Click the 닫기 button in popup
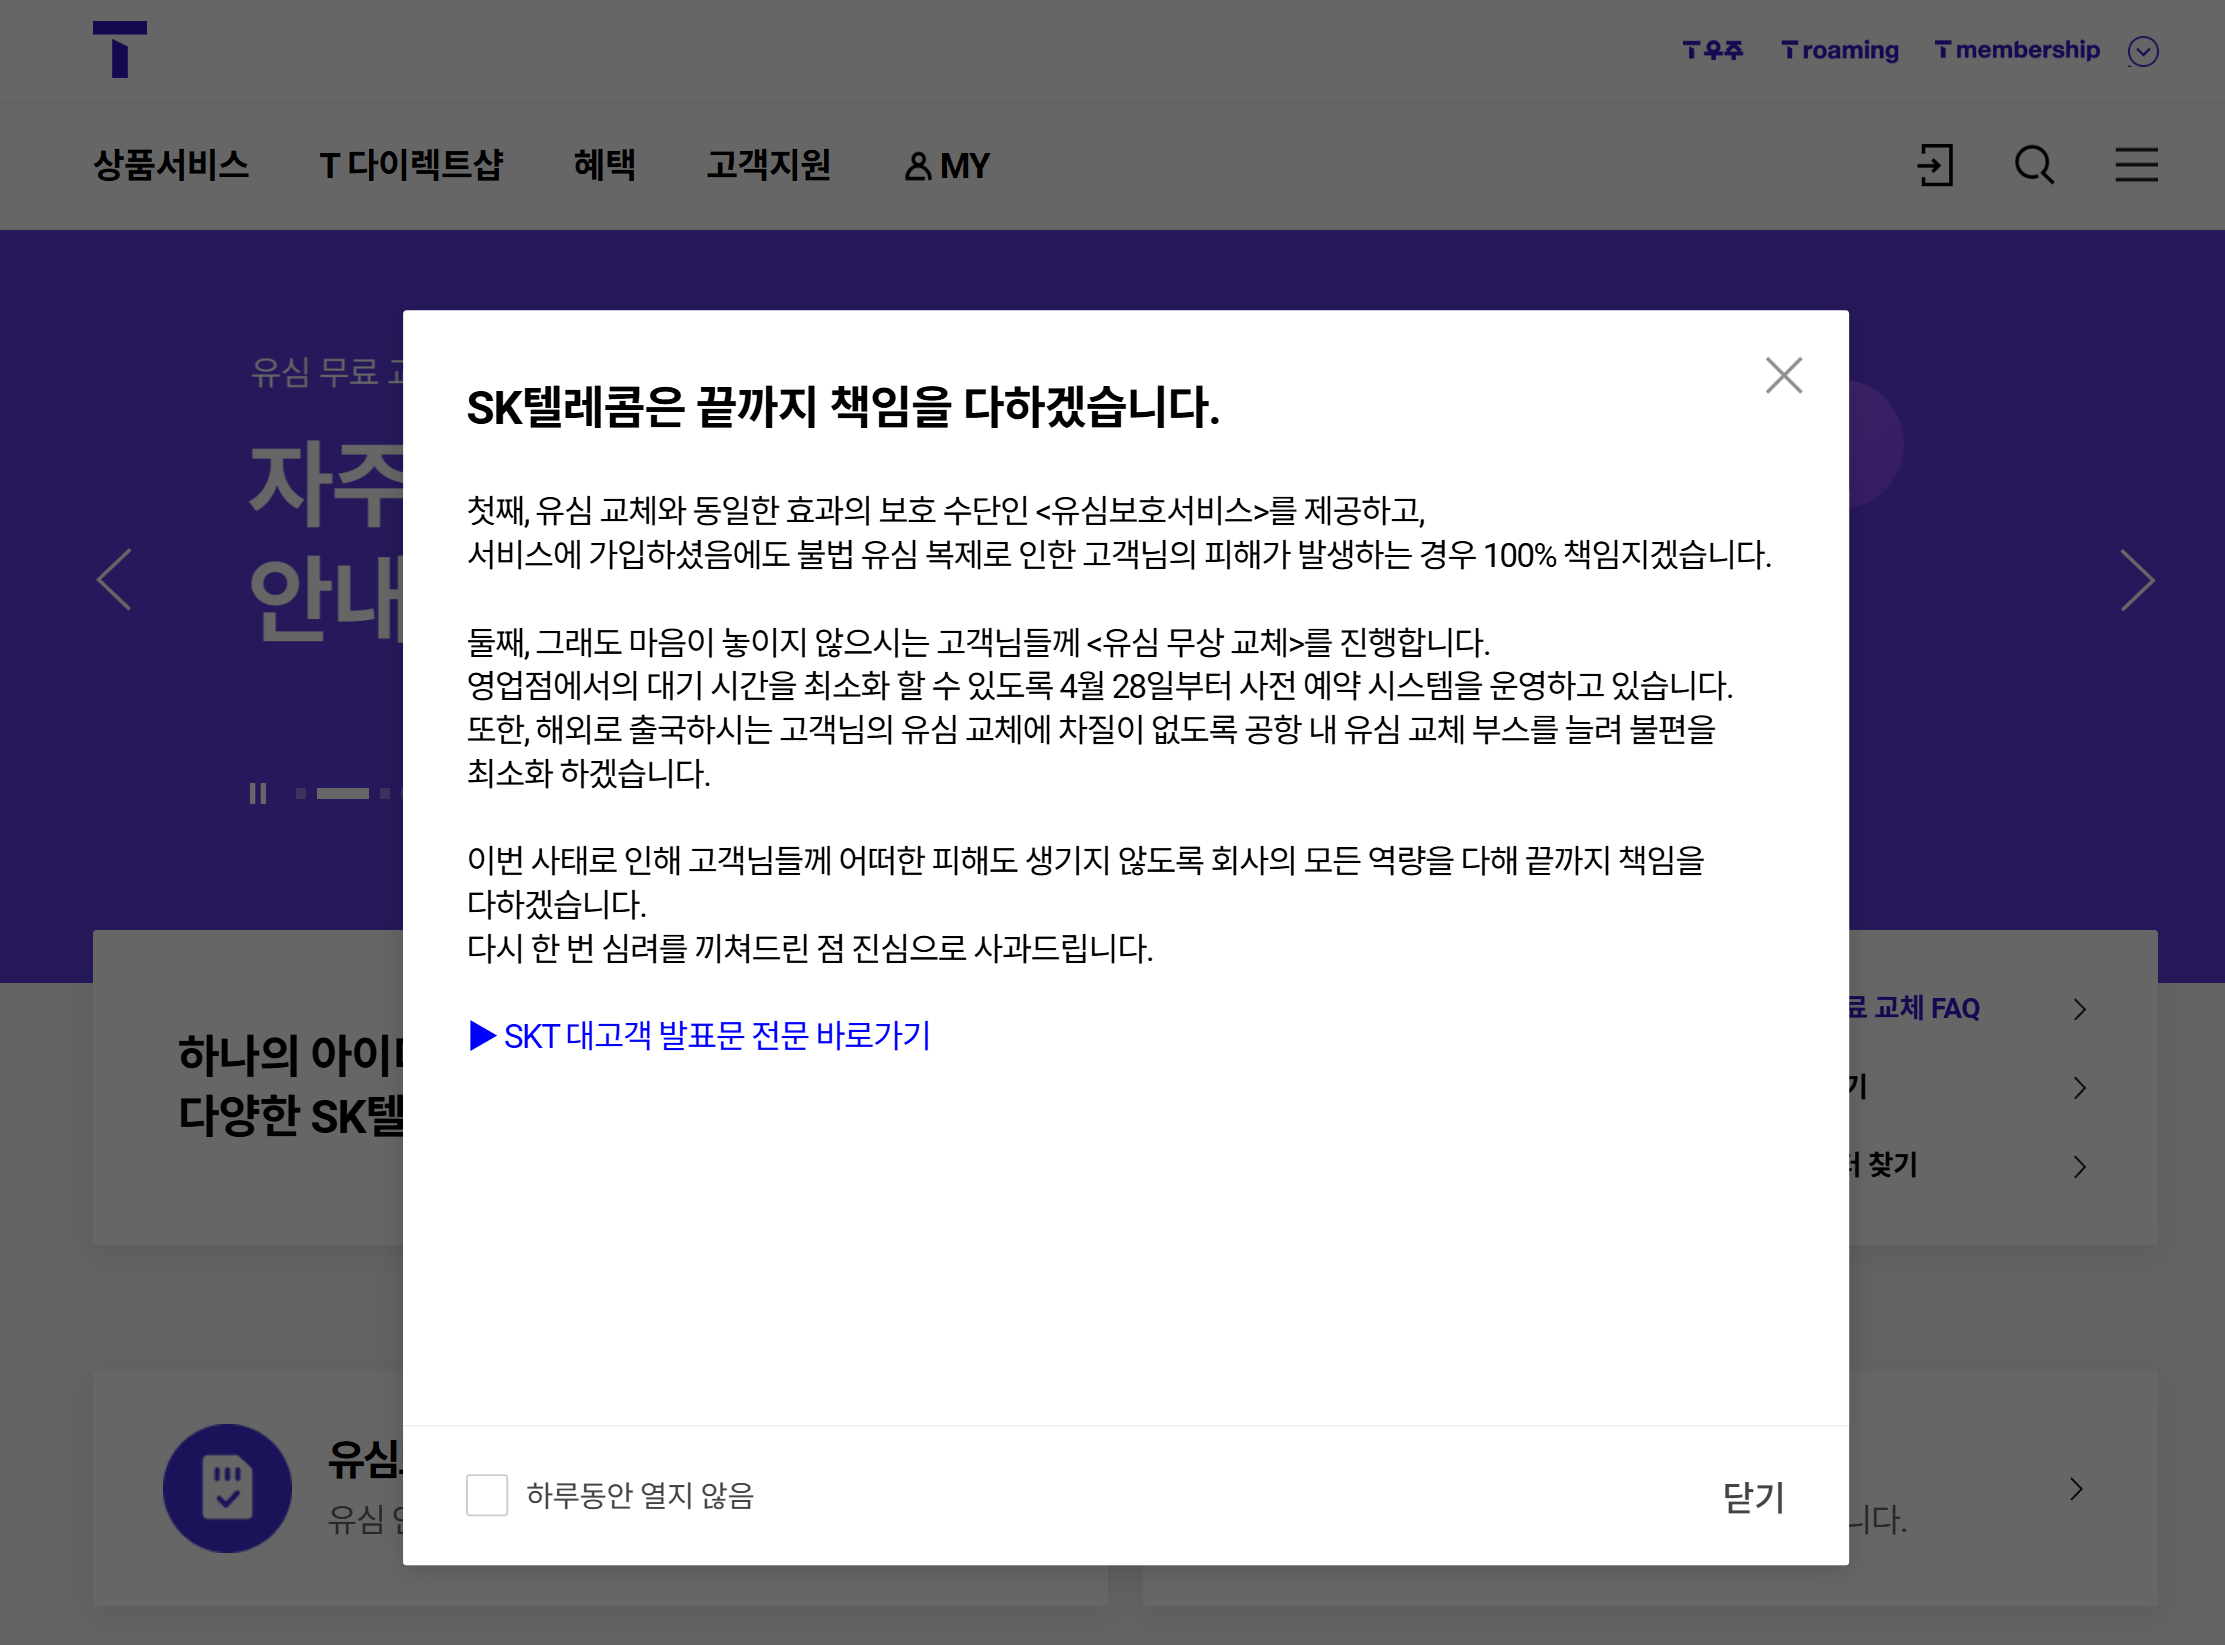 coord(1753,1497)
